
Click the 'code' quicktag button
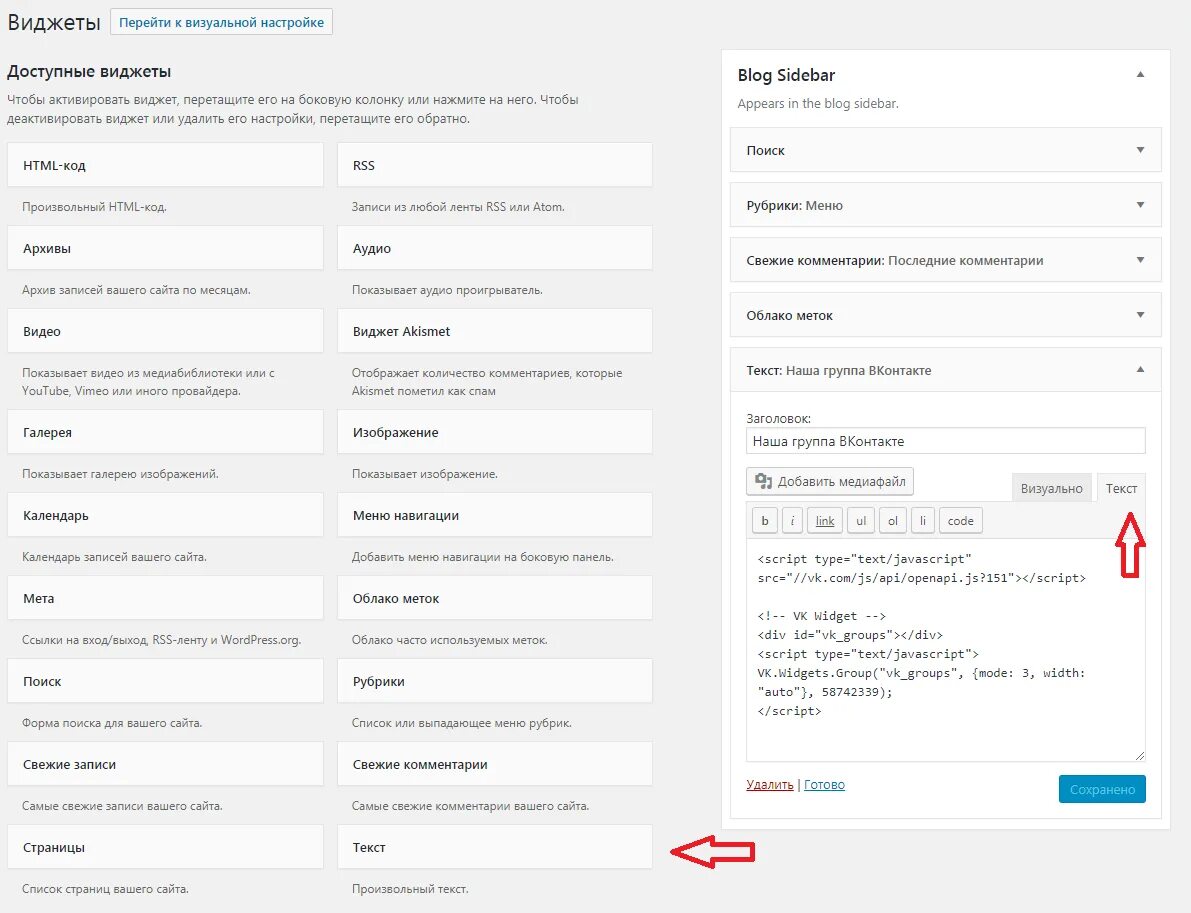point(960,521)
